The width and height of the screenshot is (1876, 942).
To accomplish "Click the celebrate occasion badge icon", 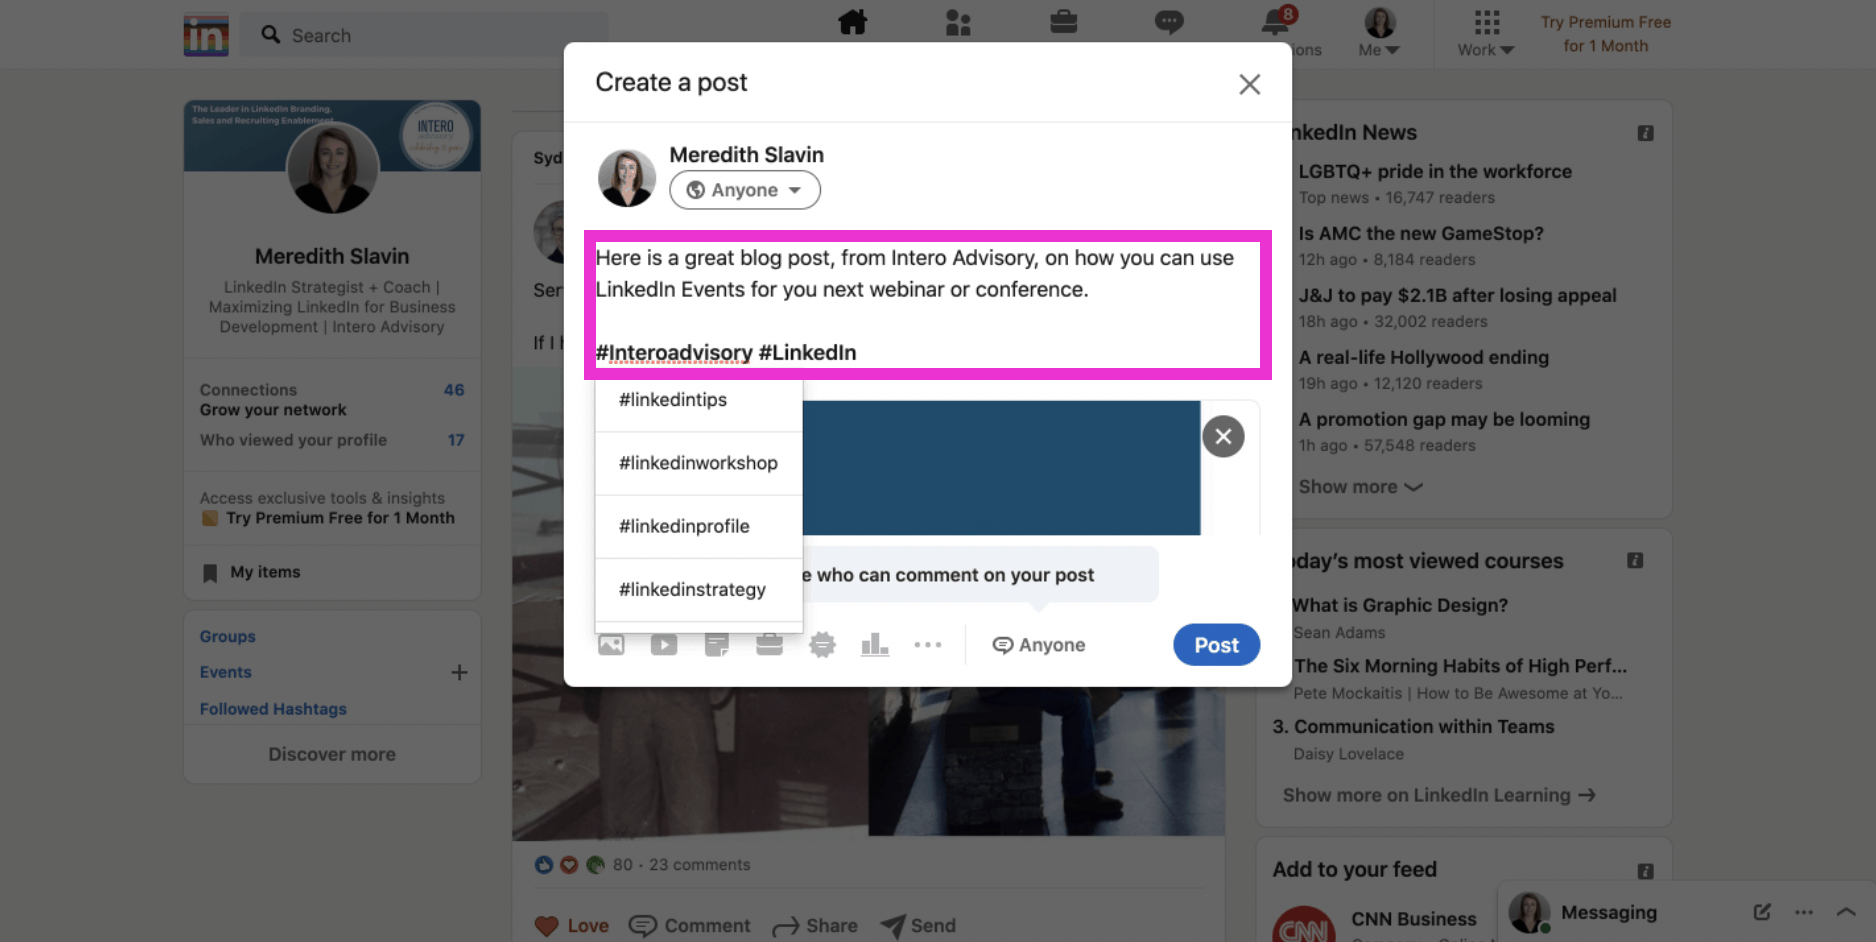I will [822, 645].
